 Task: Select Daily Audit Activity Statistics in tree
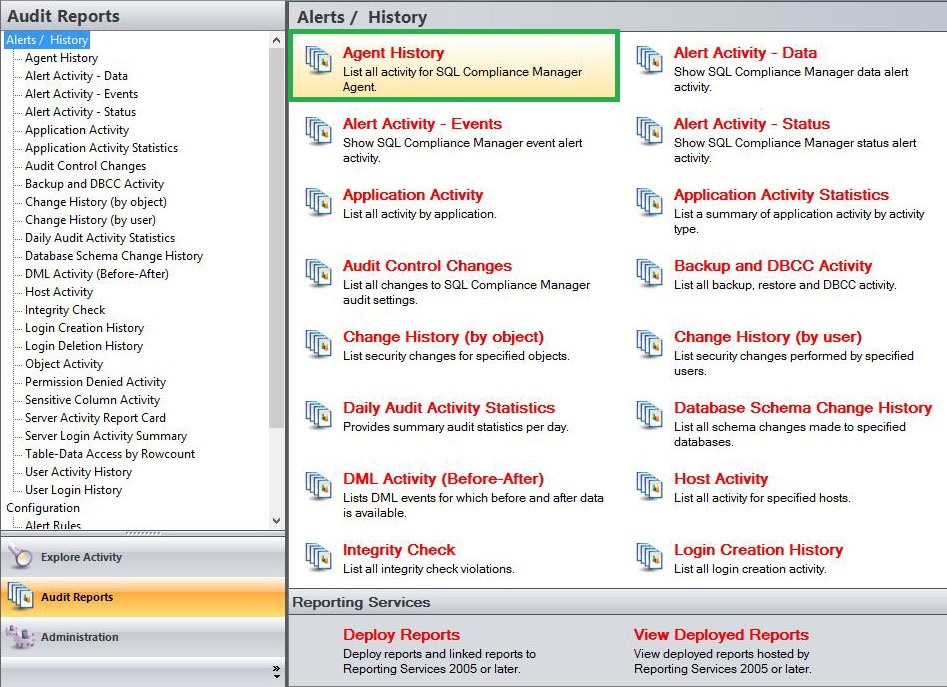click(x=100, y=238)
